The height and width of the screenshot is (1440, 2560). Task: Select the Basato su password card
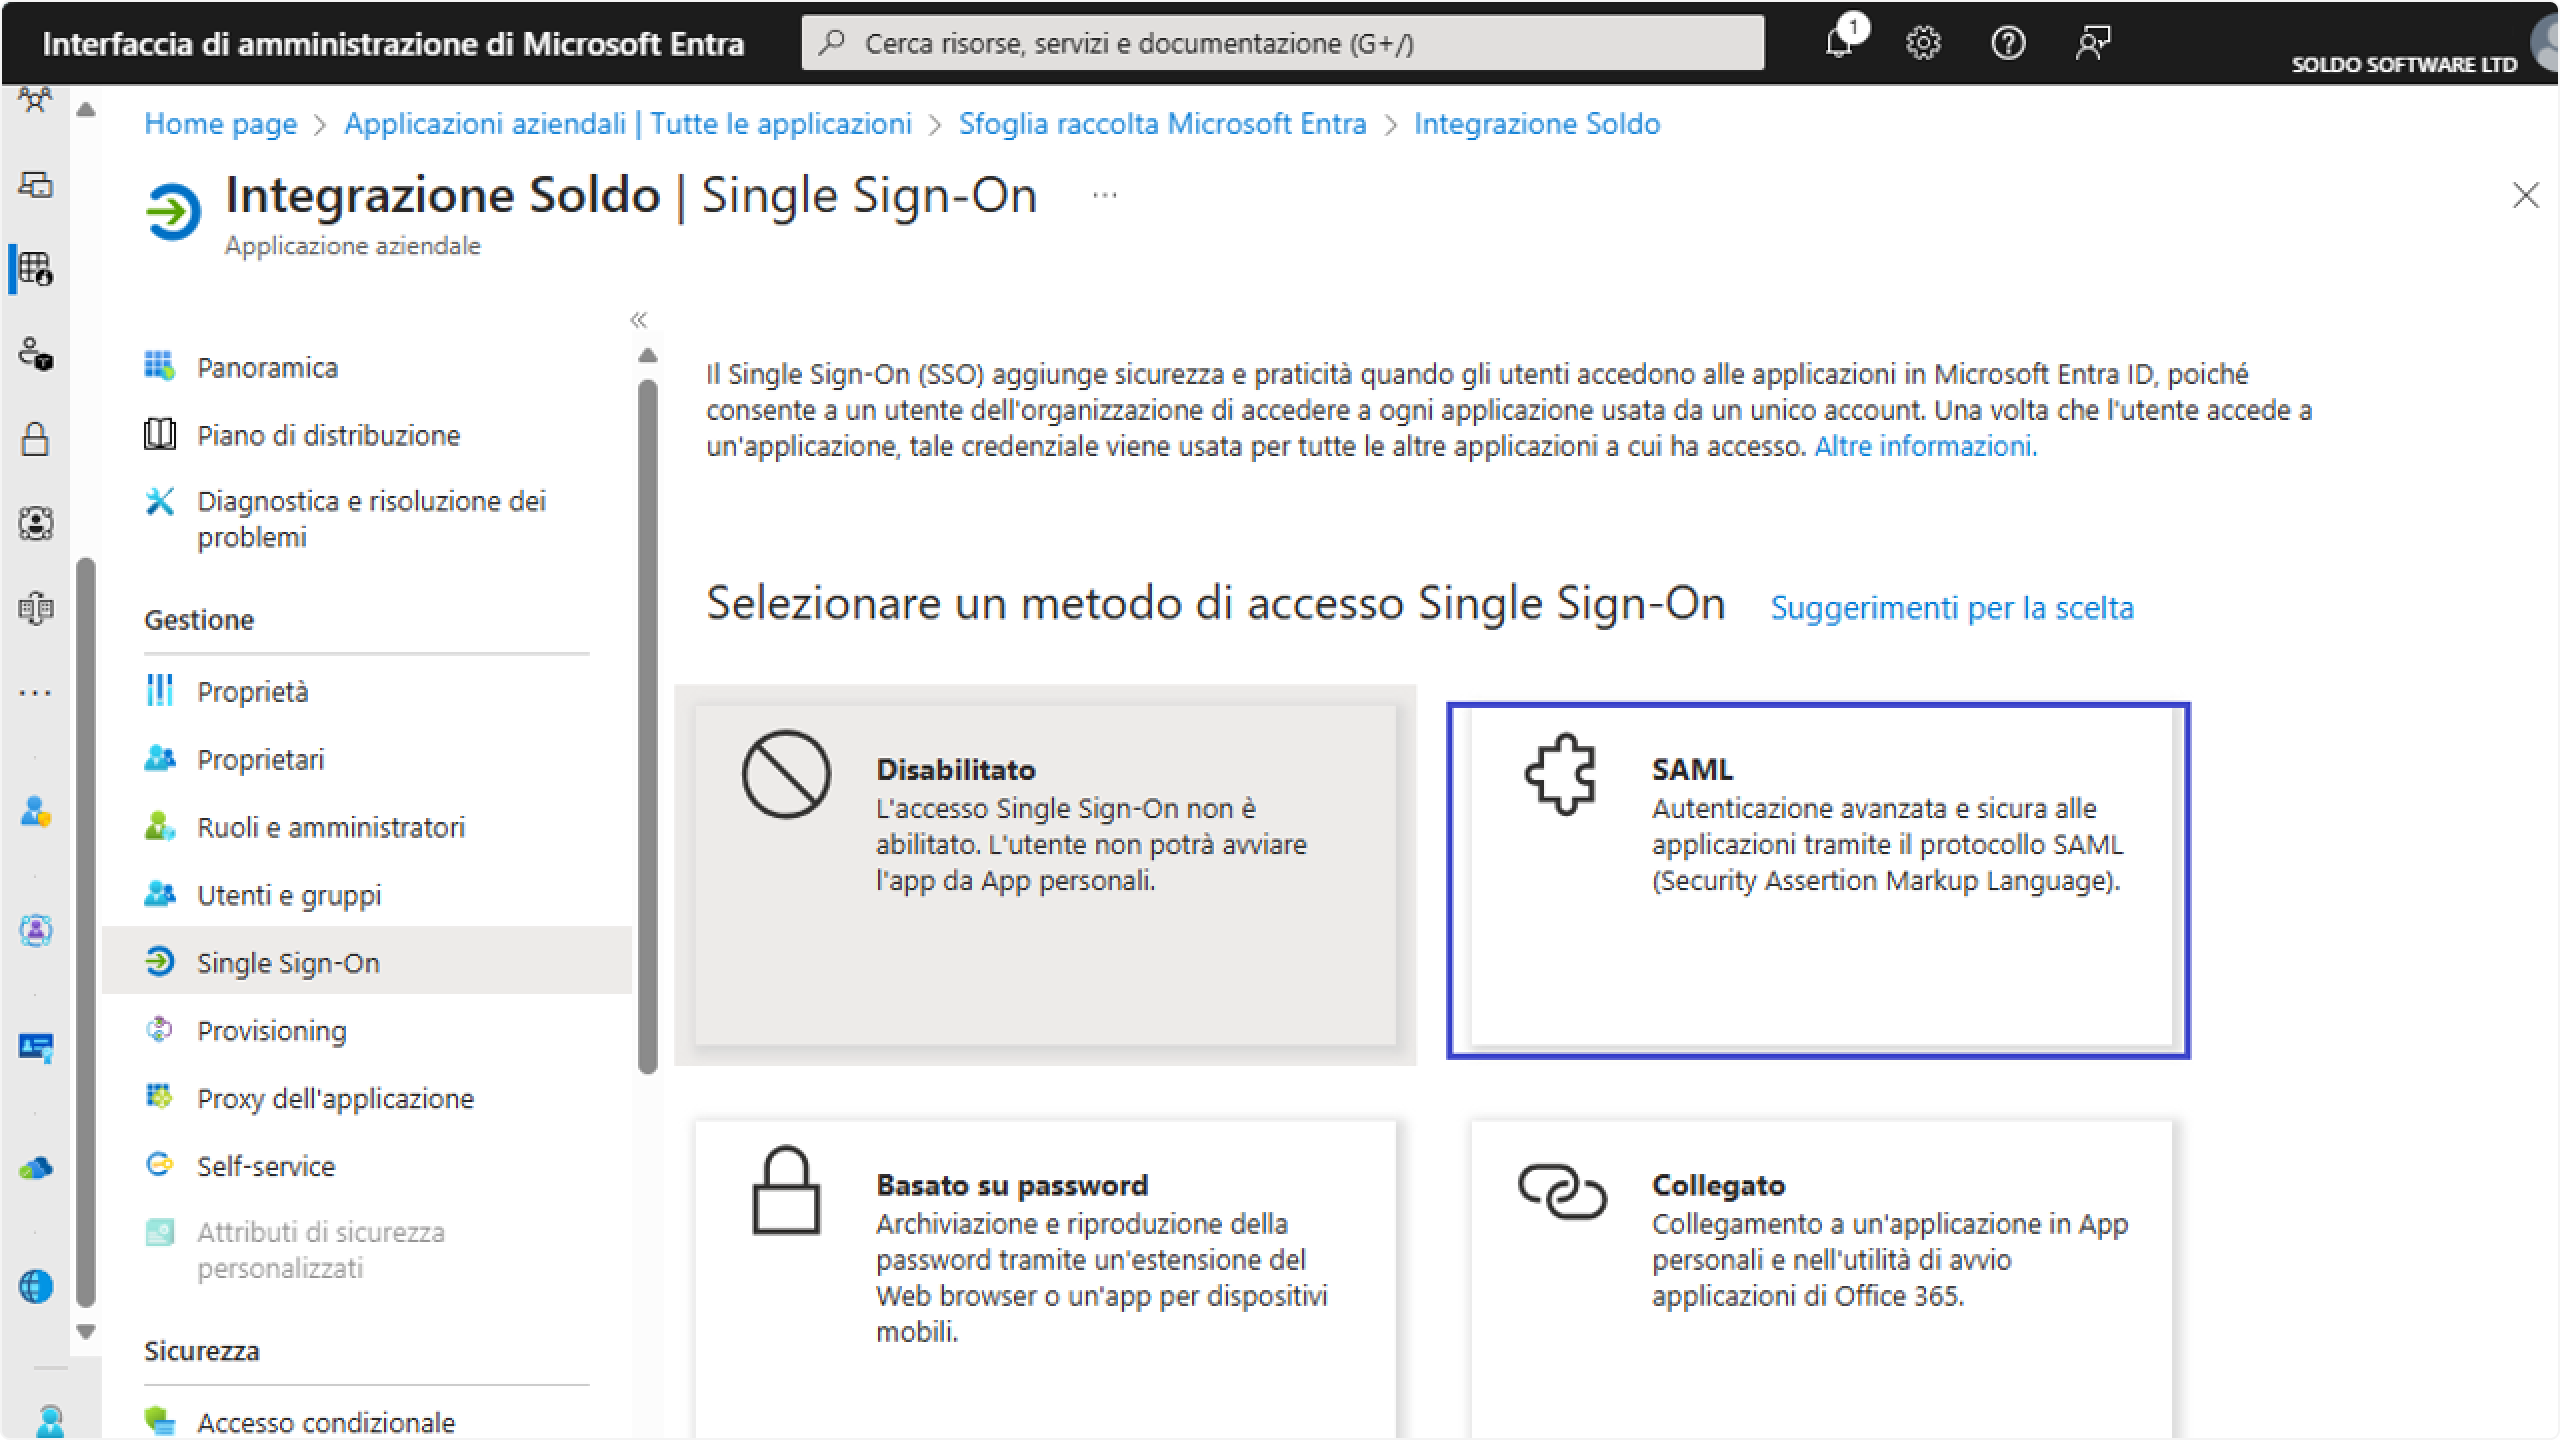1045,1280
